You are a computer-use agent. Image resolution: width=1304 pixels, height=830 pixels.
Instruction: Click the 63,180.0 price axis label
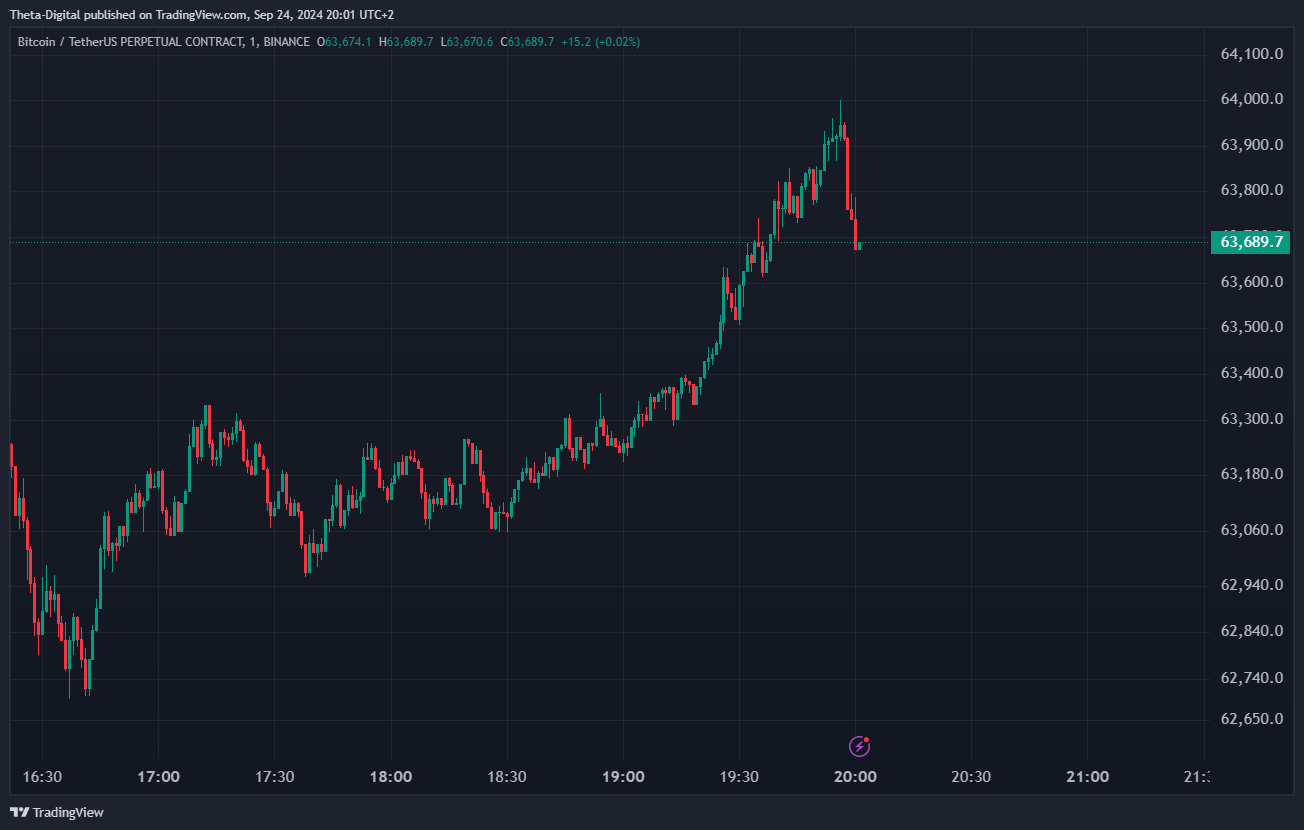coord(1252,473)
